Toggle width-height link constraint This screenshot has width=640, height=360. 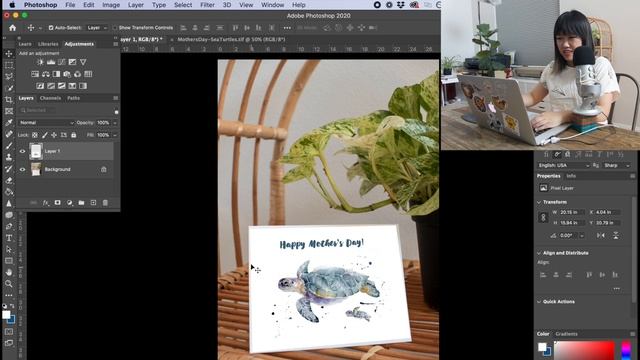click(543, 218)
